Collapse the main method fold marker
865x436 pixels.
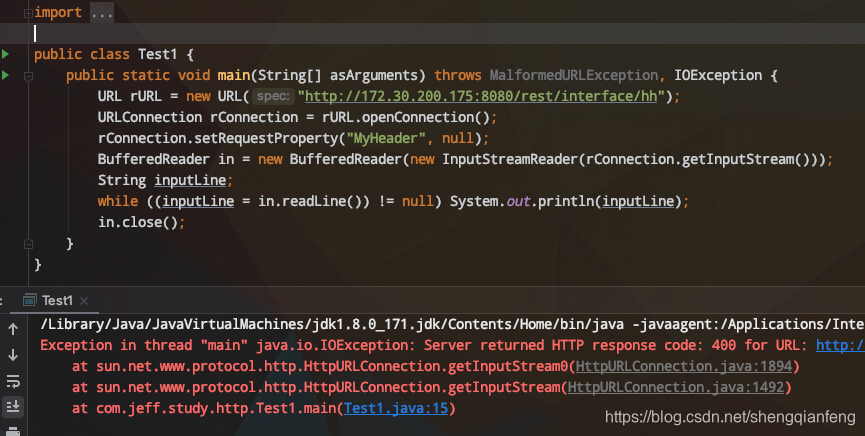[x=28, y=77]
